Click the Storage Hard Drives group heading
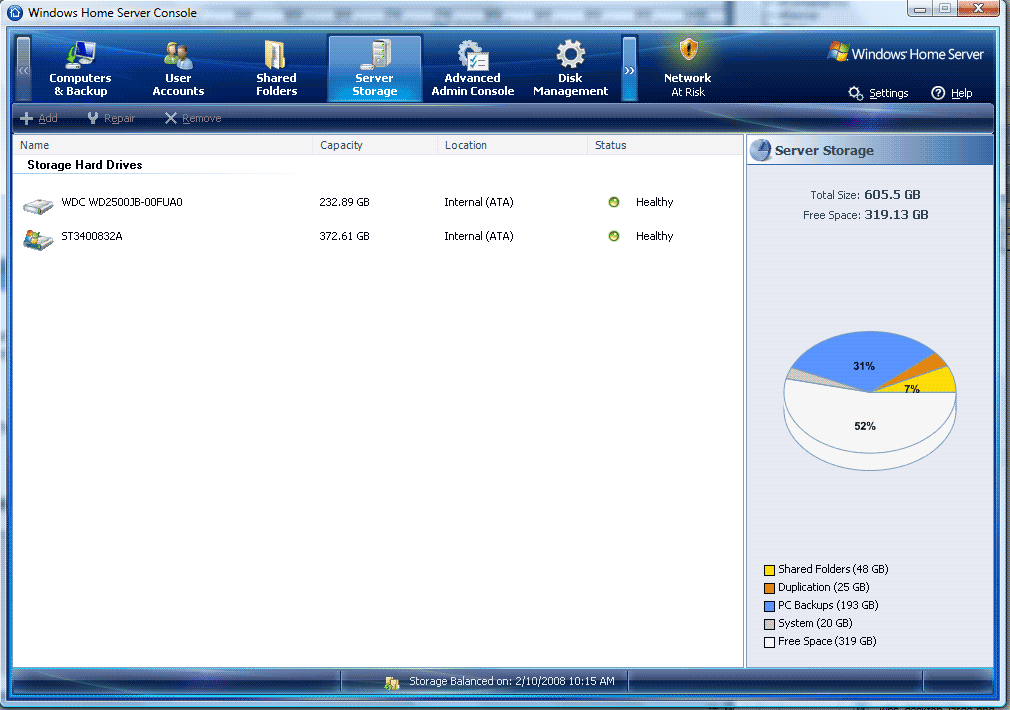The height and width of the screenshot is (710, 1010). pyautogui.click(x=84, y=165)
